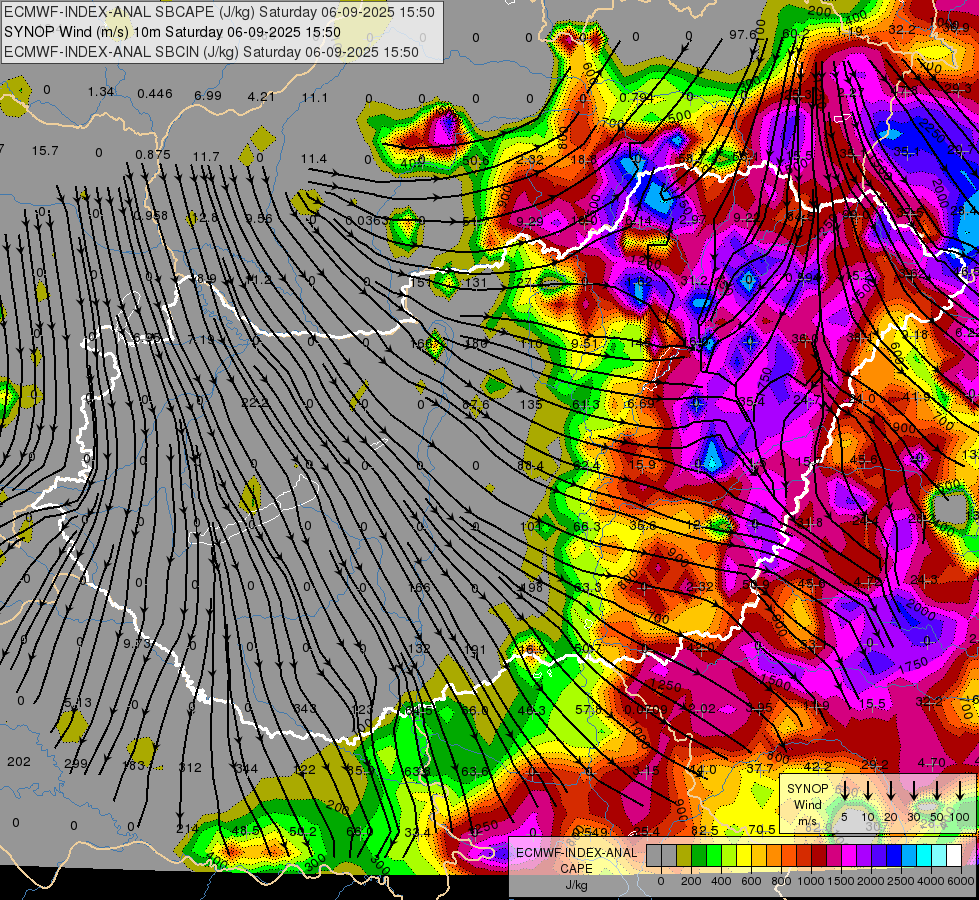The image size is (979, 900).
Task: Click the 6000 tick label in CAPE legend
Action: tap(961, 881)
